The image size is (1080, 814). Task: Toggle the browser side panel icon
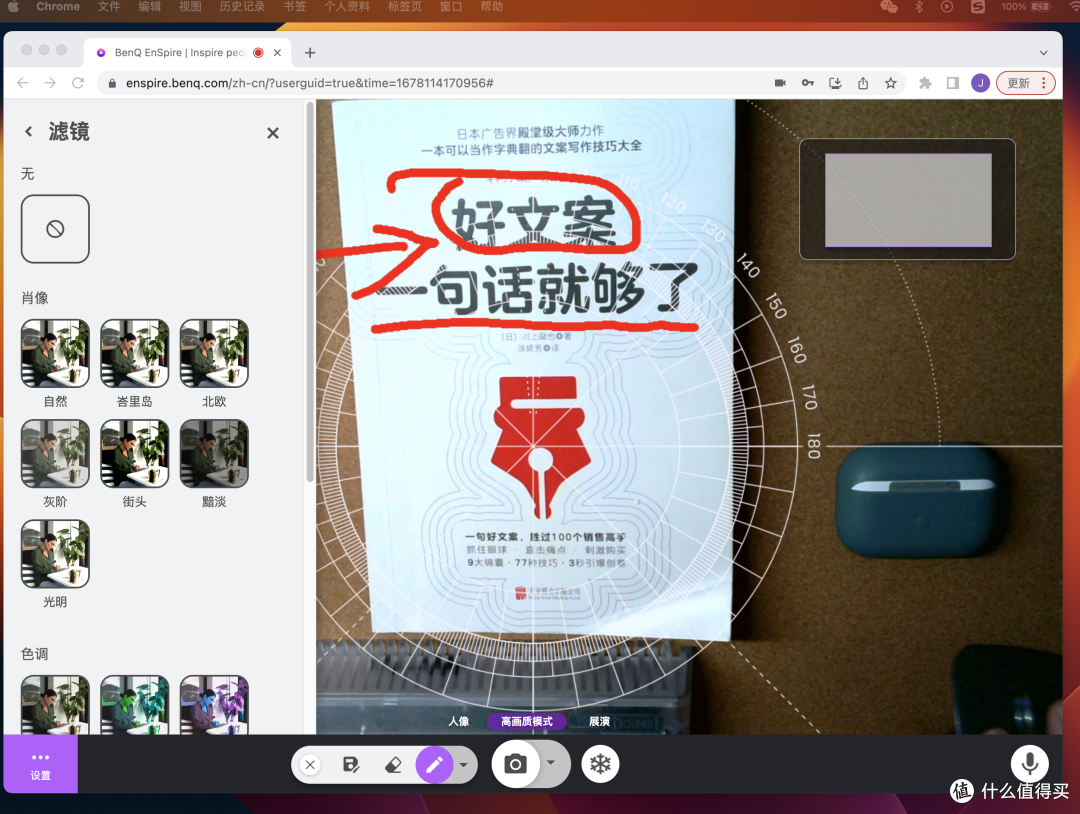pyautogui.click(x=953, y=83)
